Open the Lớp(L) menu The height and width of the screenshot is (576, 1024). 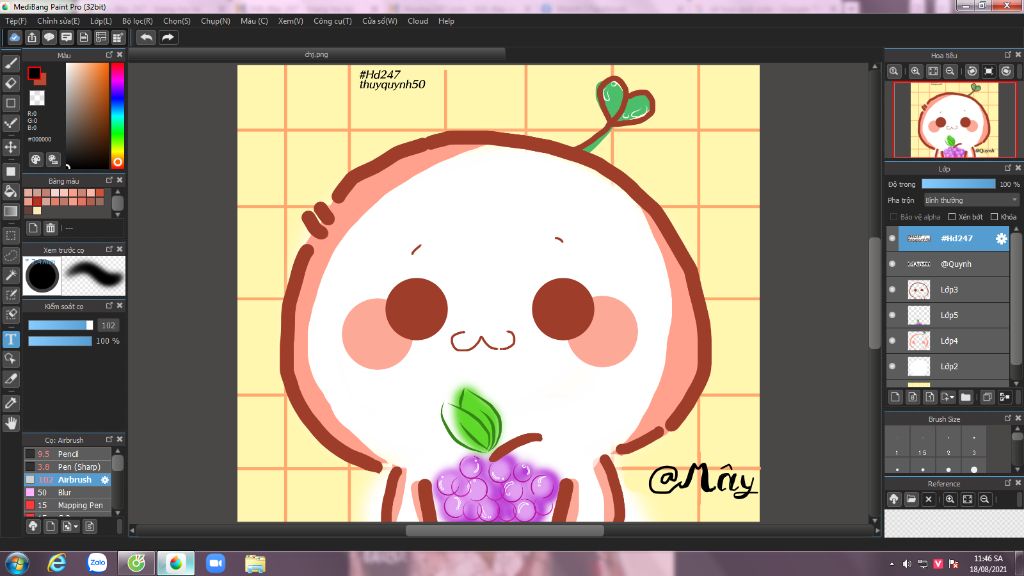click(x=101, y=21)
